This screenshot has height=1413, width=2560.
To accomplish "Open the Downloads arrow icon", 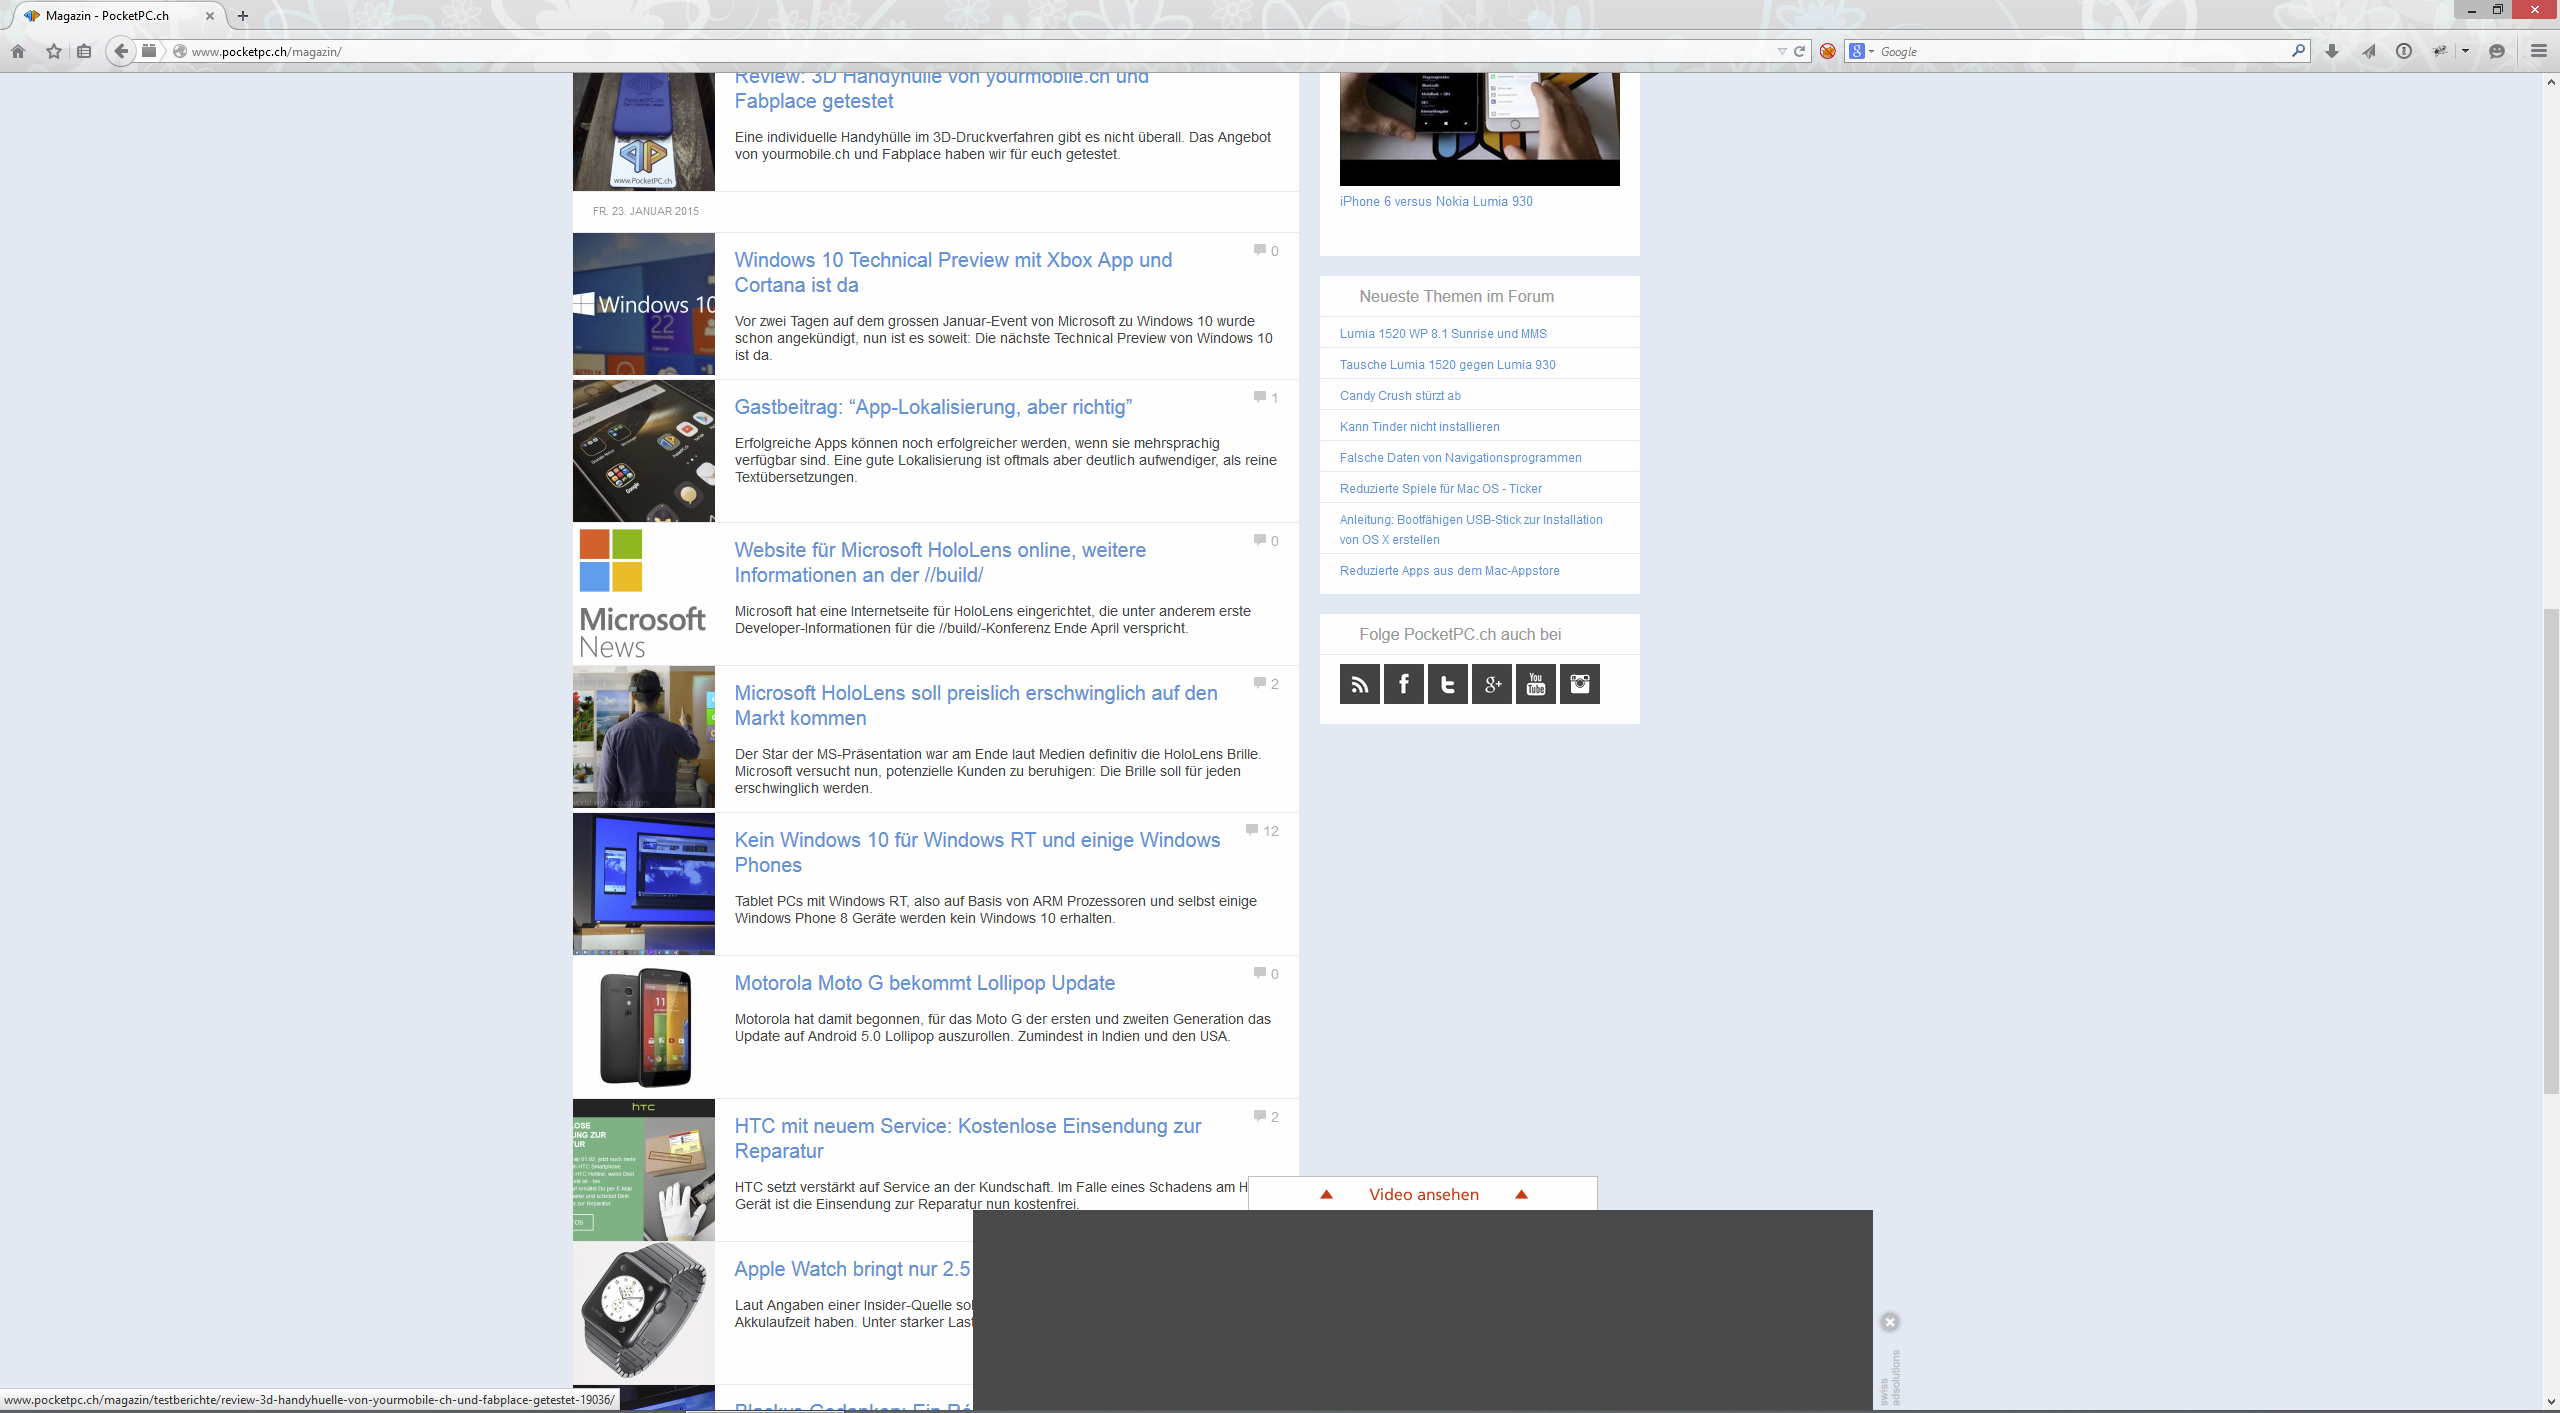I will pyautogui.click(x=2332, y=51).
